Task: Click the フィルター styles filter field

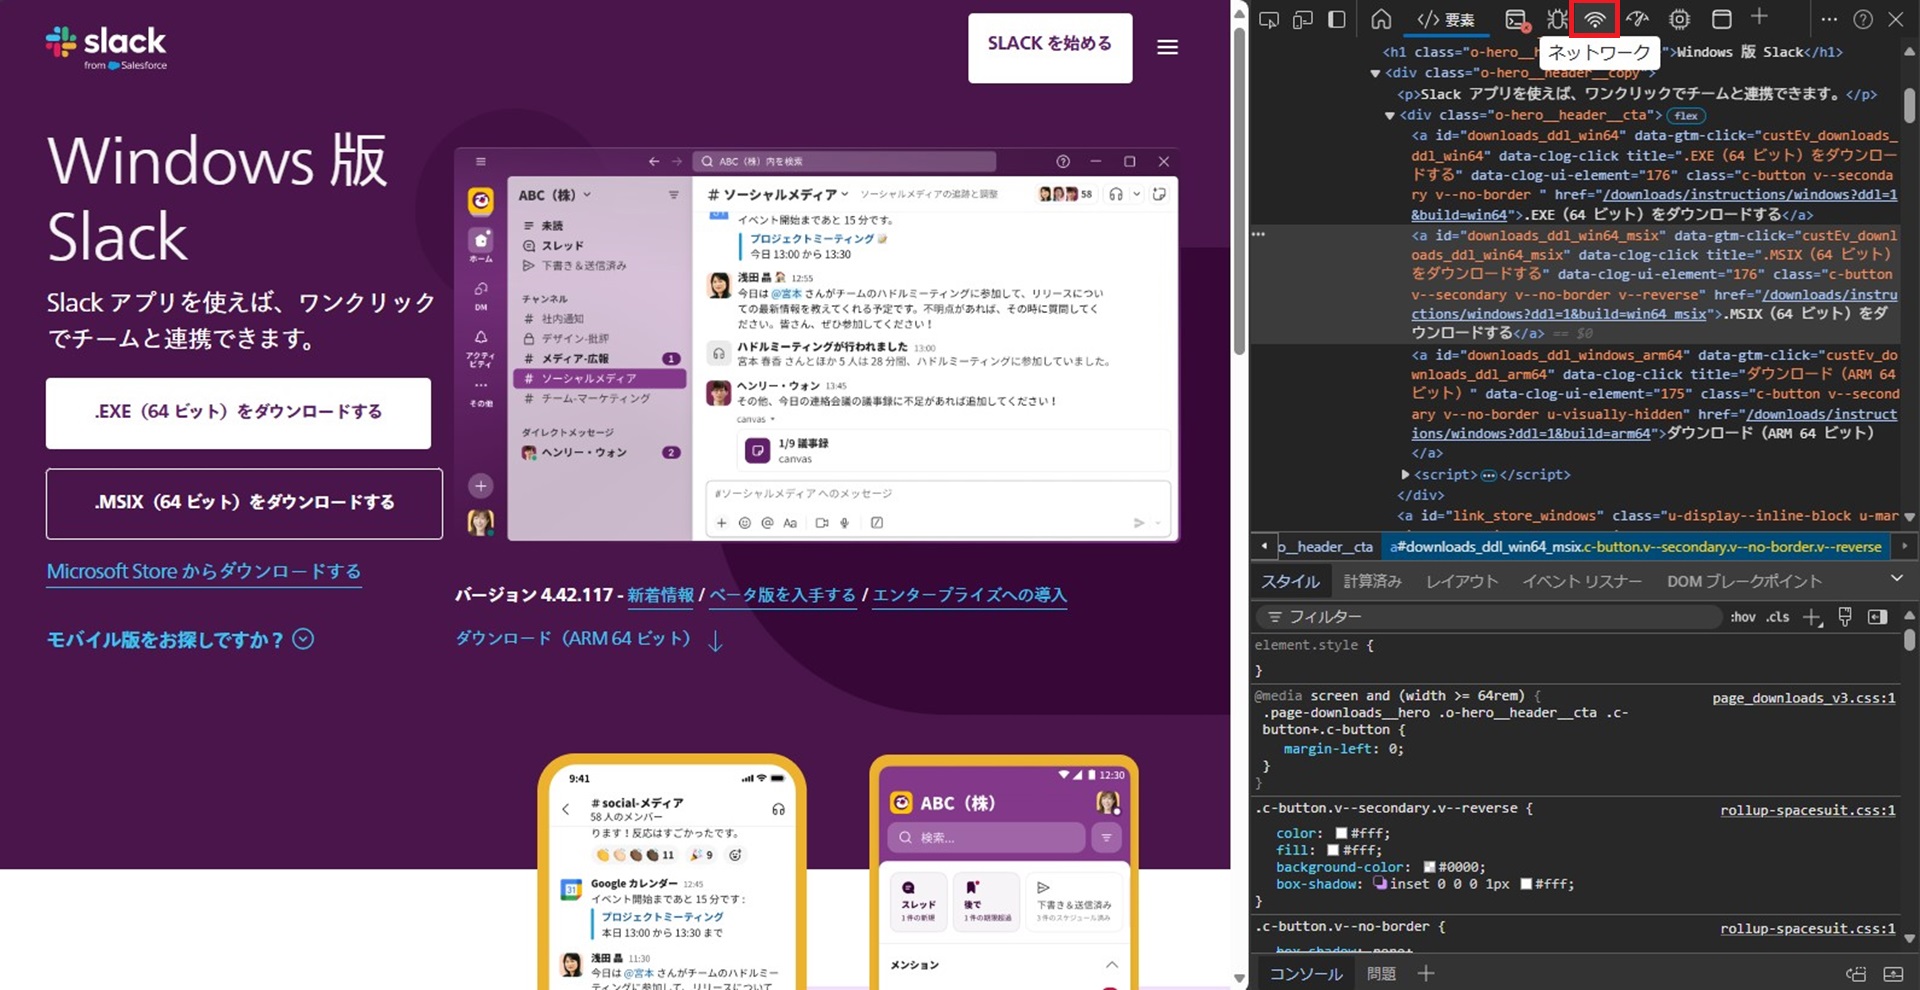Action: (x=1487, y=617)
